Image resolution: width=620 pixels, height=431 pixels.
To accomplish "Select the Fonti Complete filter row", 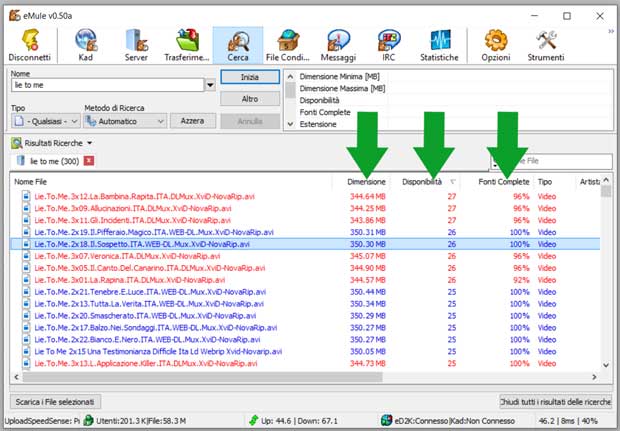I will (x=455, y=112).
